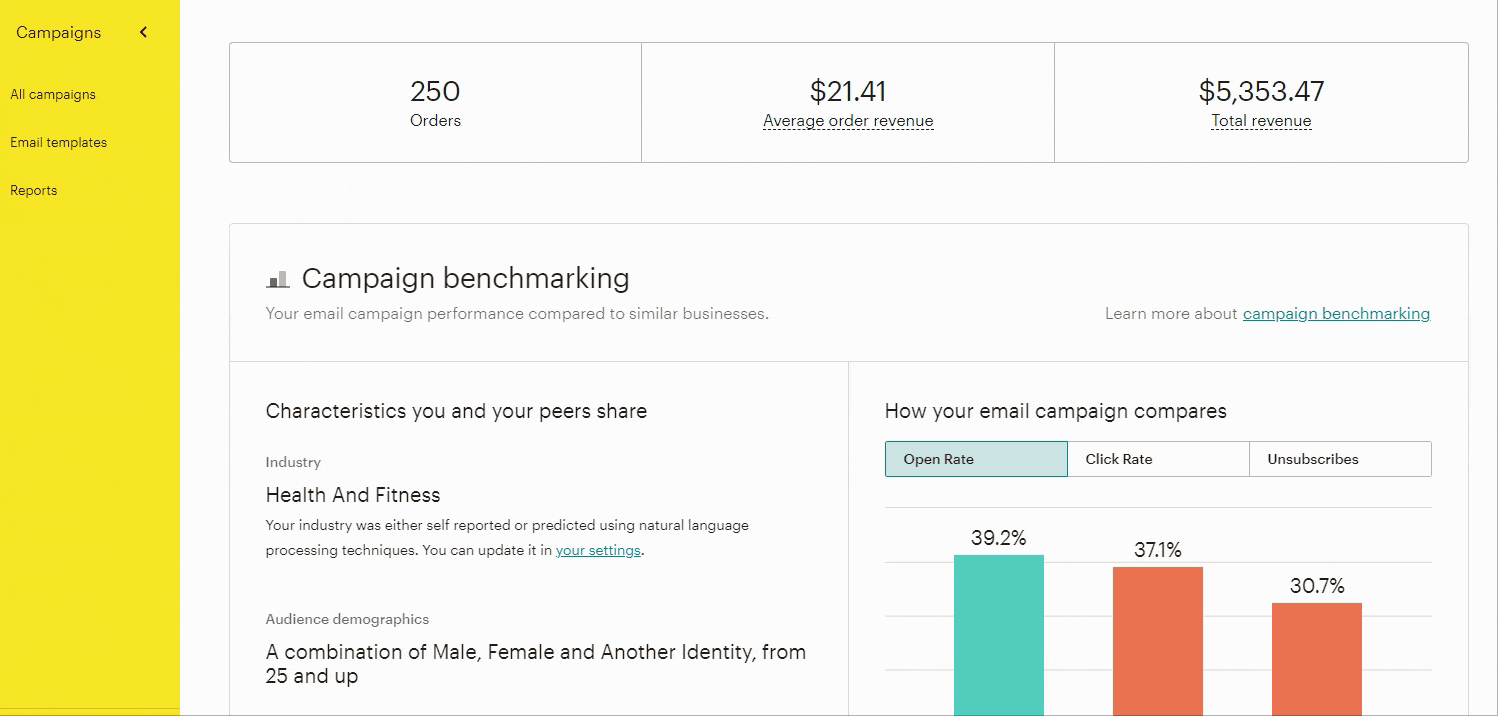Click the Campaign benchmarking bar chart icon

(277, 279)
